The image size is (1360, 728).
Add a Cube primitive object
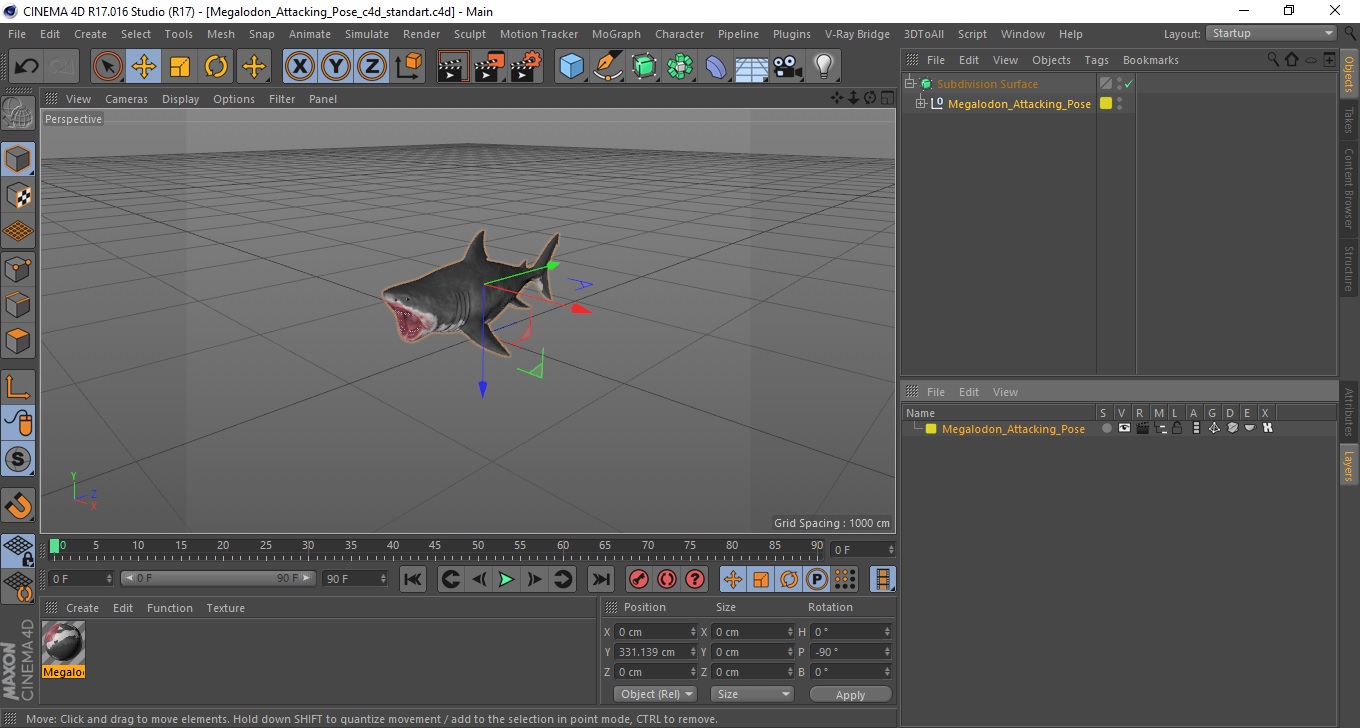coord(572,67)
